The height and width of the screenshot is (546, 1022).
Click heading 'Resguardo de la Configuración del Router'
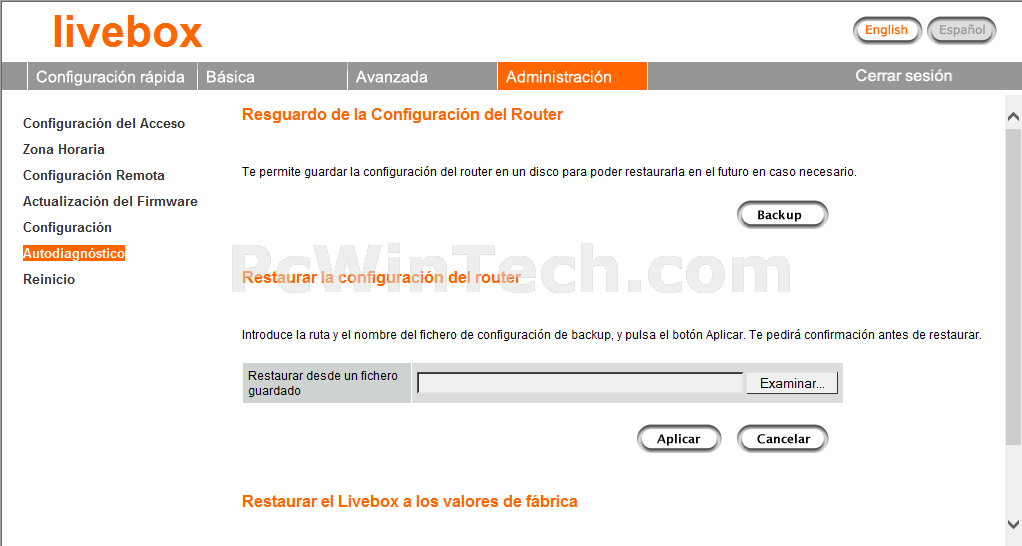click(x=402, y=115)
